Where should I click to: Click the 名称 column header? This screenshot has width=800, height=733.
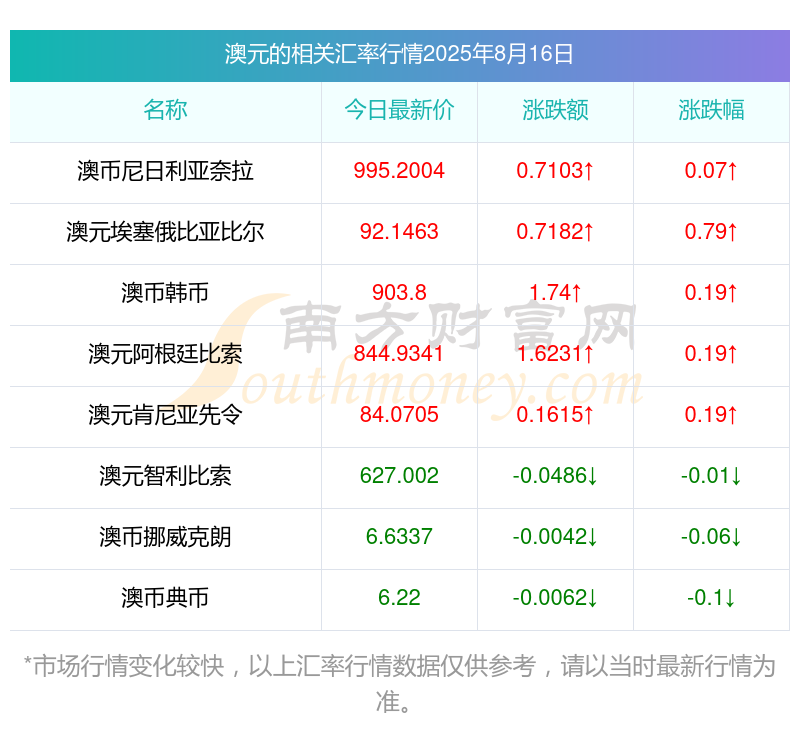(x=165, y=110)
